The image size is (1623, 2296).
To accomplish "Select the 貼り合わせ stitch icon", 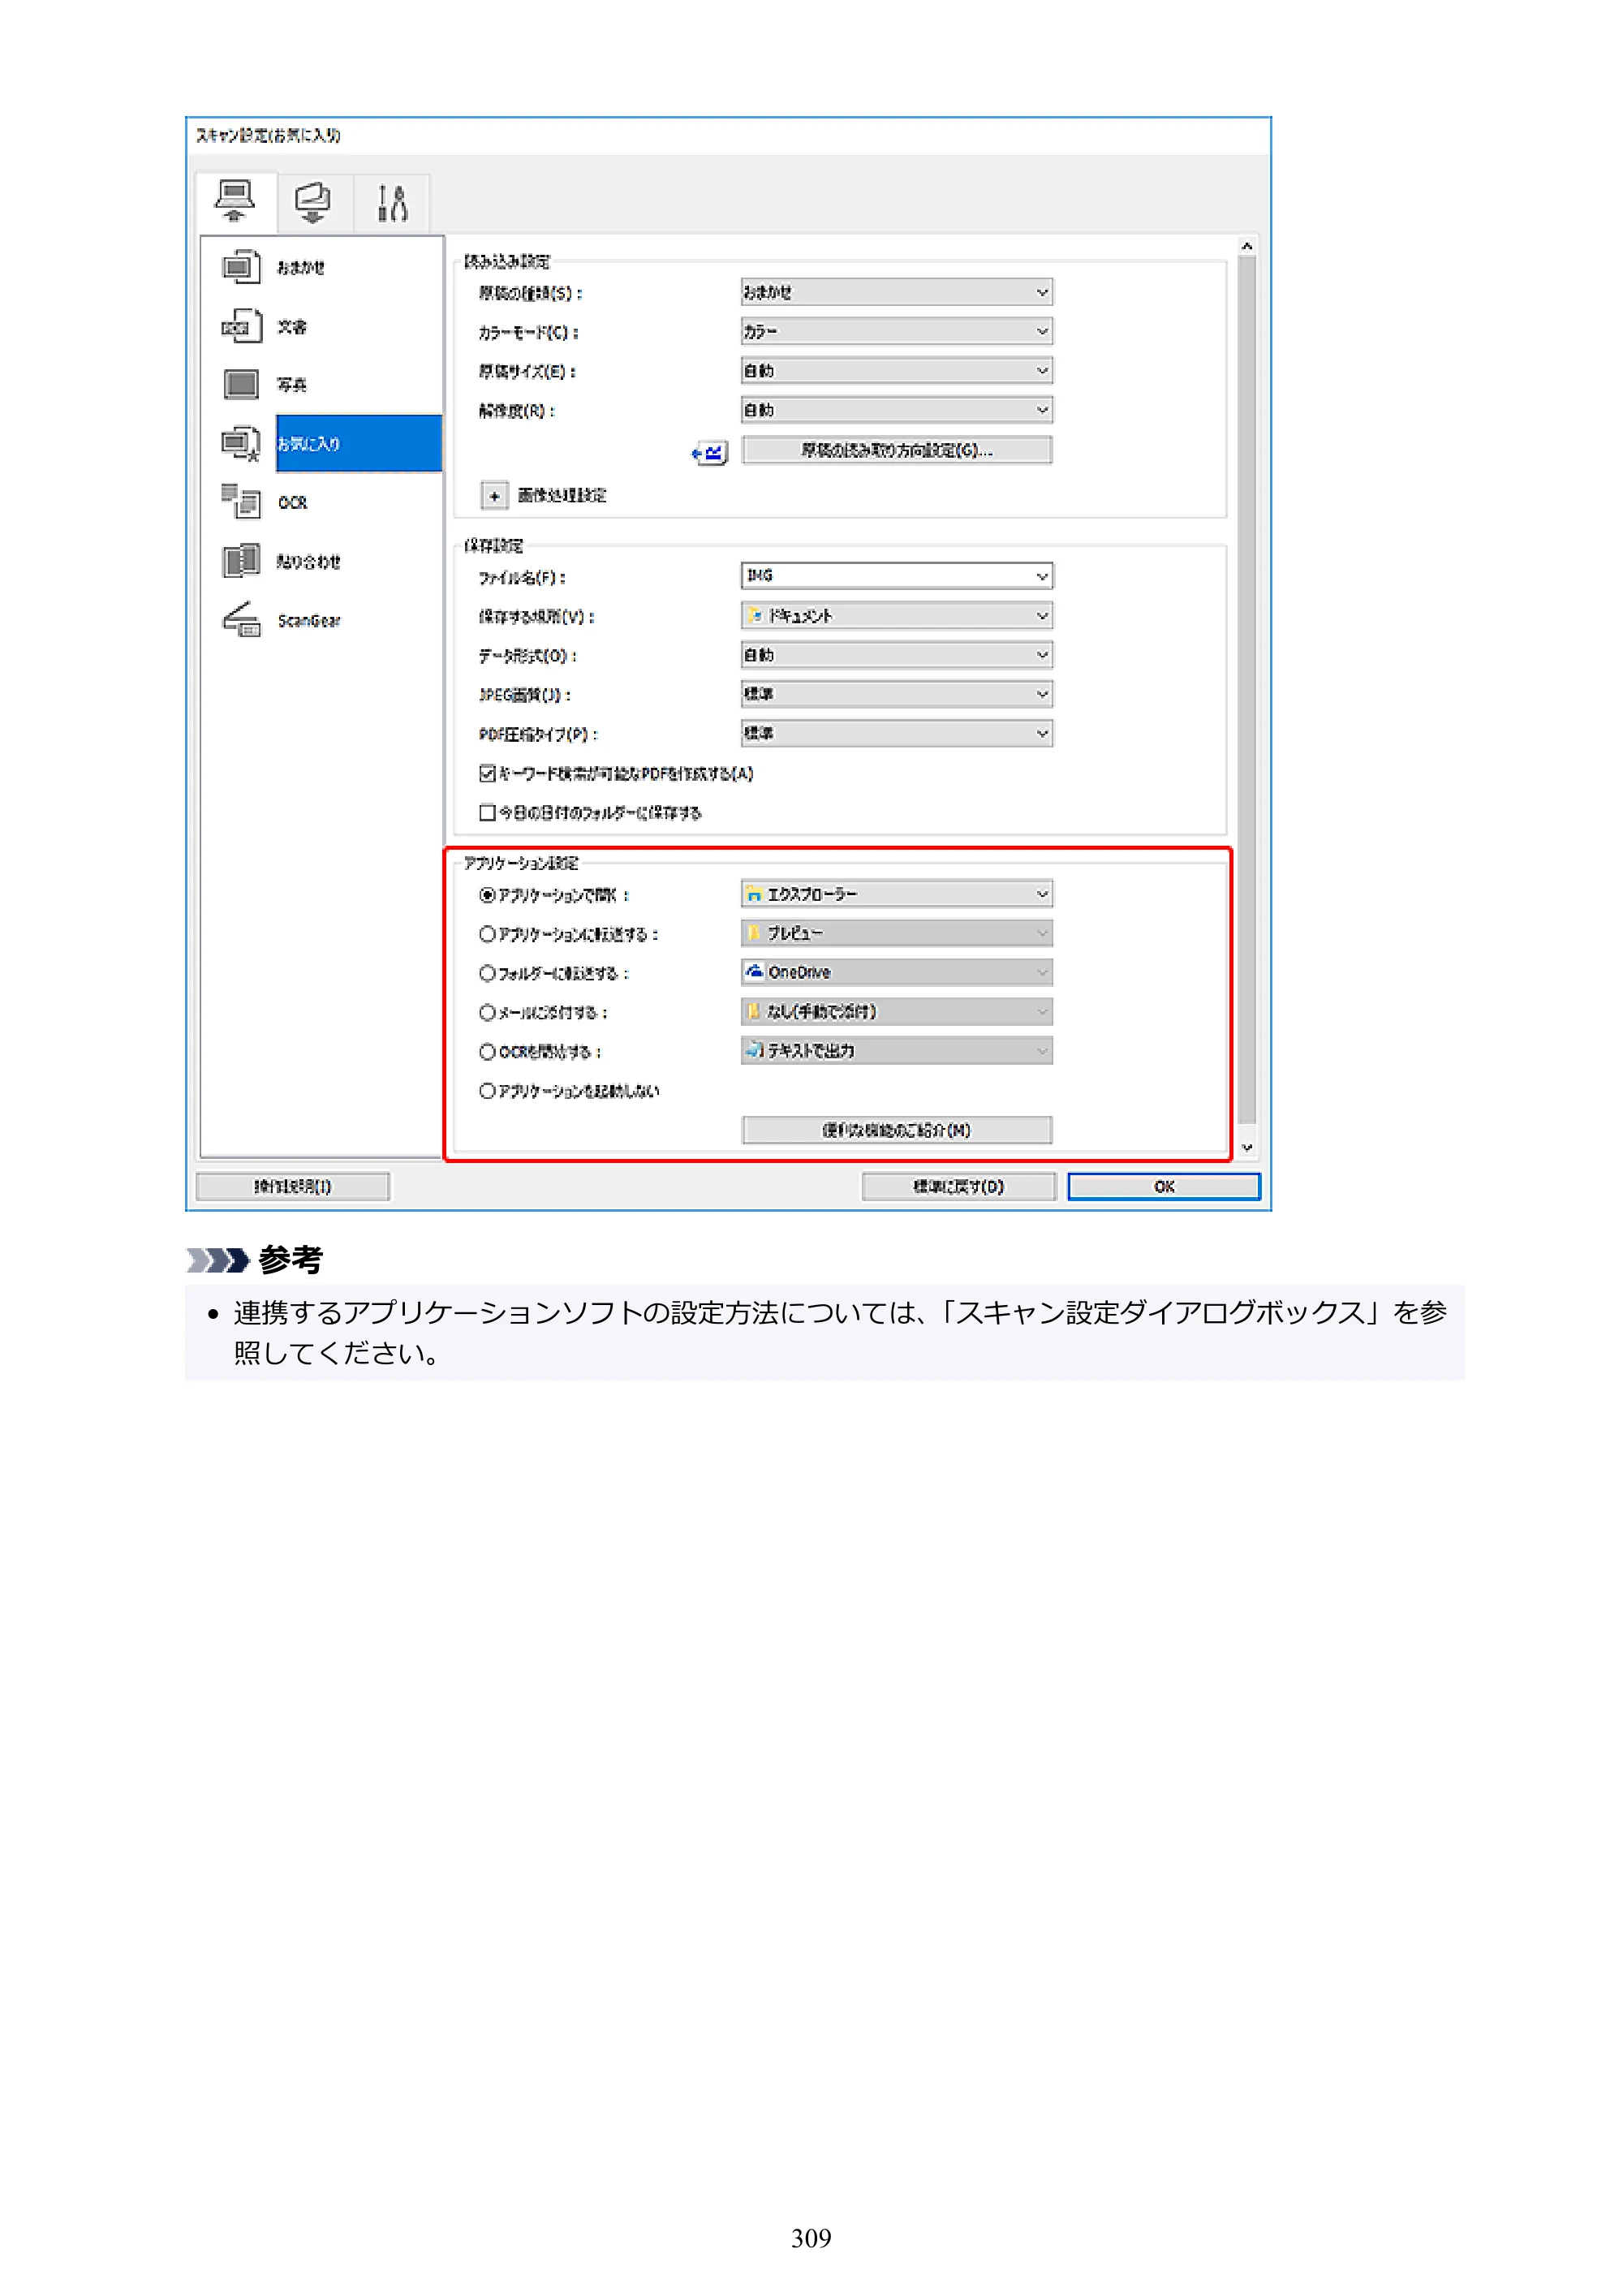I will click(x=241, y=561).
